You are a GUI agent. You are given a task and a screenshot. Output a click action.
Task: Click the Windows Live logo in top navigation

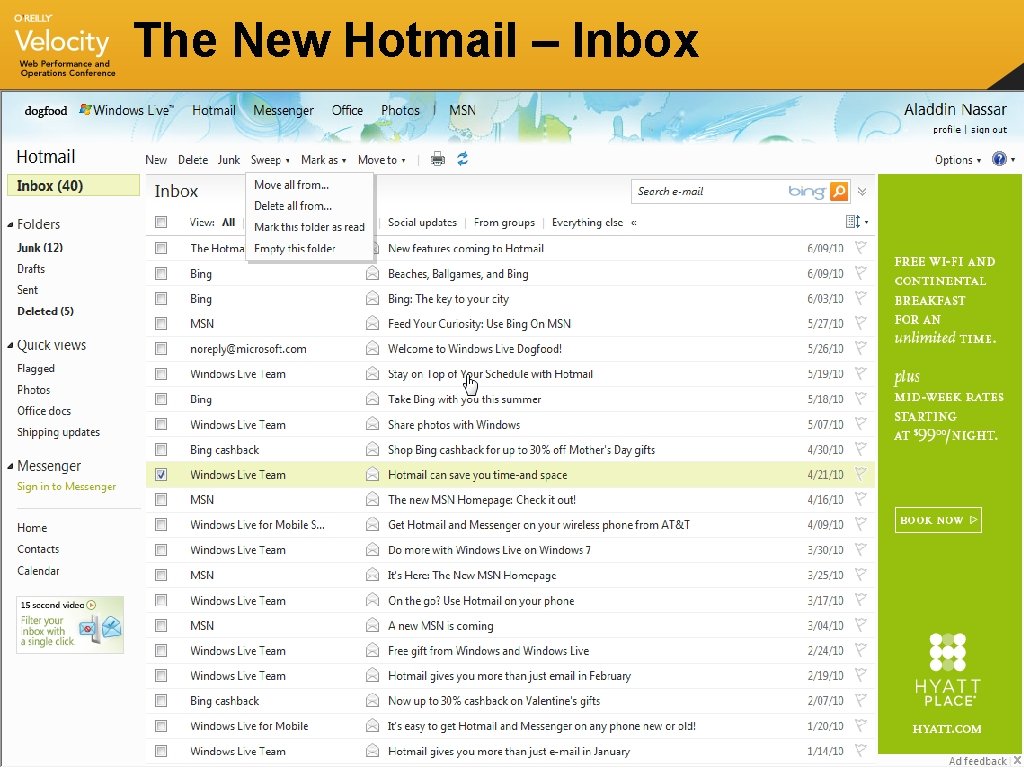[x=120, y=110]
